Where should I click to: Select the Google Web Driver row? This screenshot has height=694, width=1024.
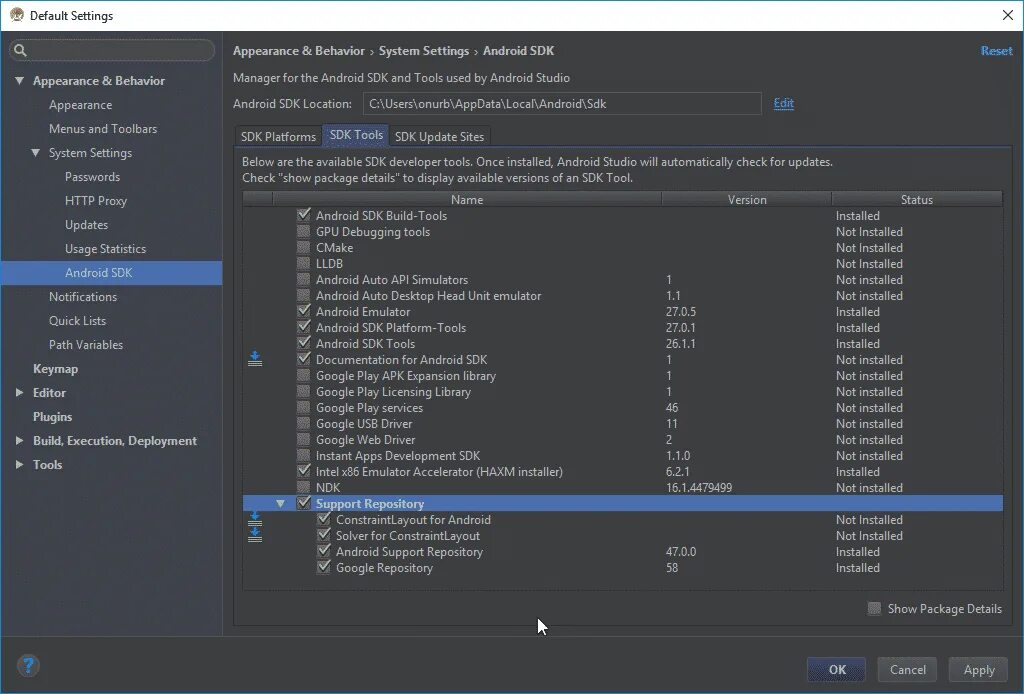pos(623,439)
